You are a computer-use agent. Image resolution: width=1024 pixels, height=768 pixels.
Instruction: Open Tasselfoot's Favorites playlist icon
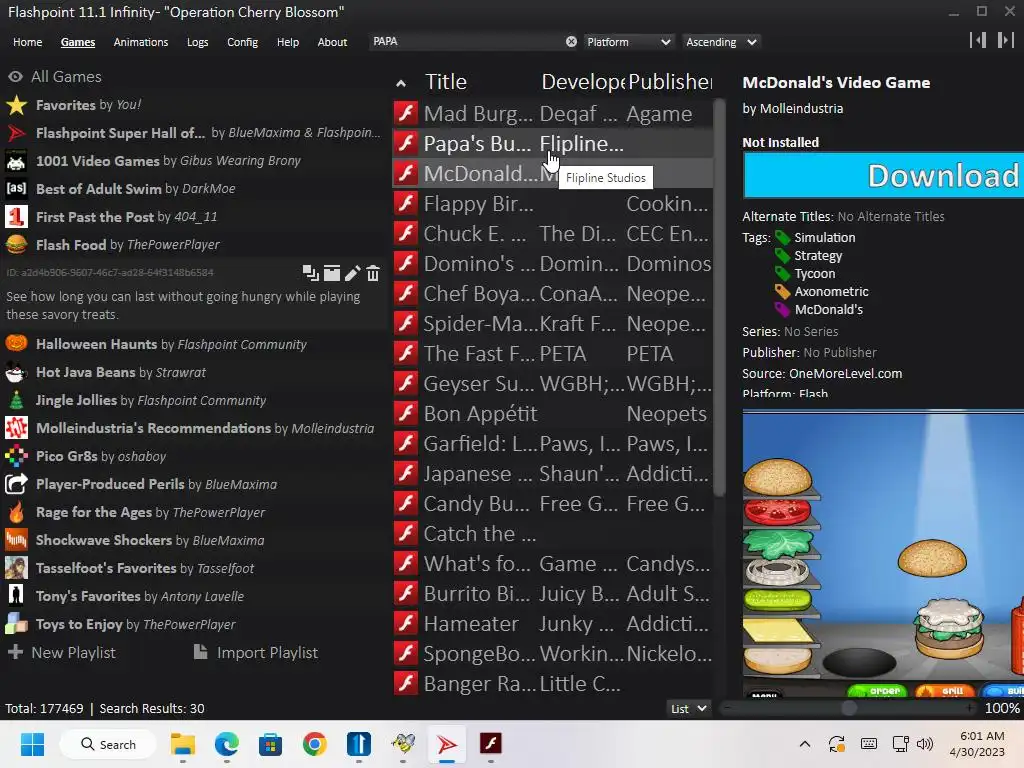pyautogui.click(x=16, y=568)
